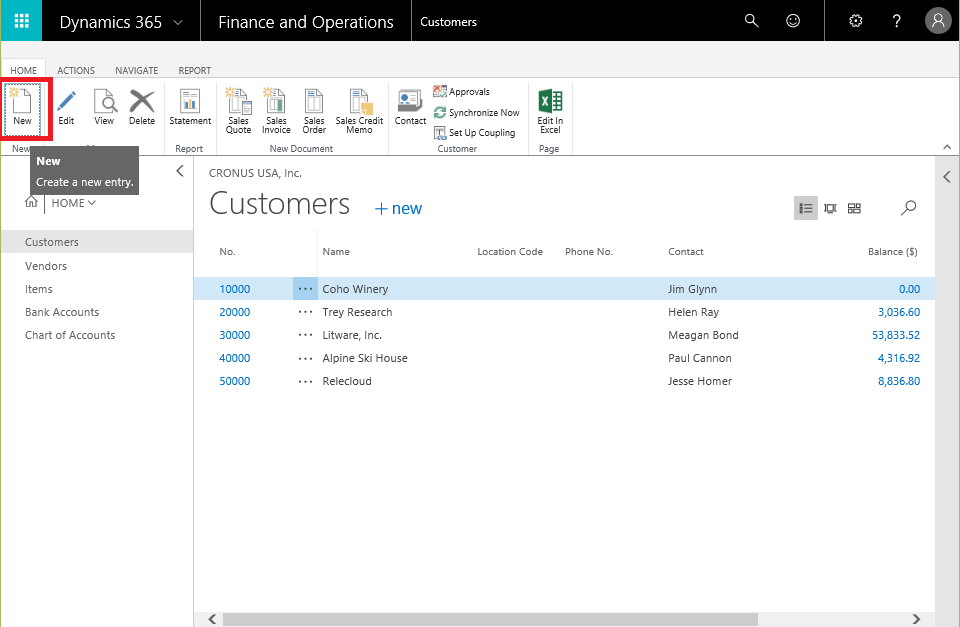960x627 pixels.
Task: Switch to the HOME ribbon tab
Action: 23,70
